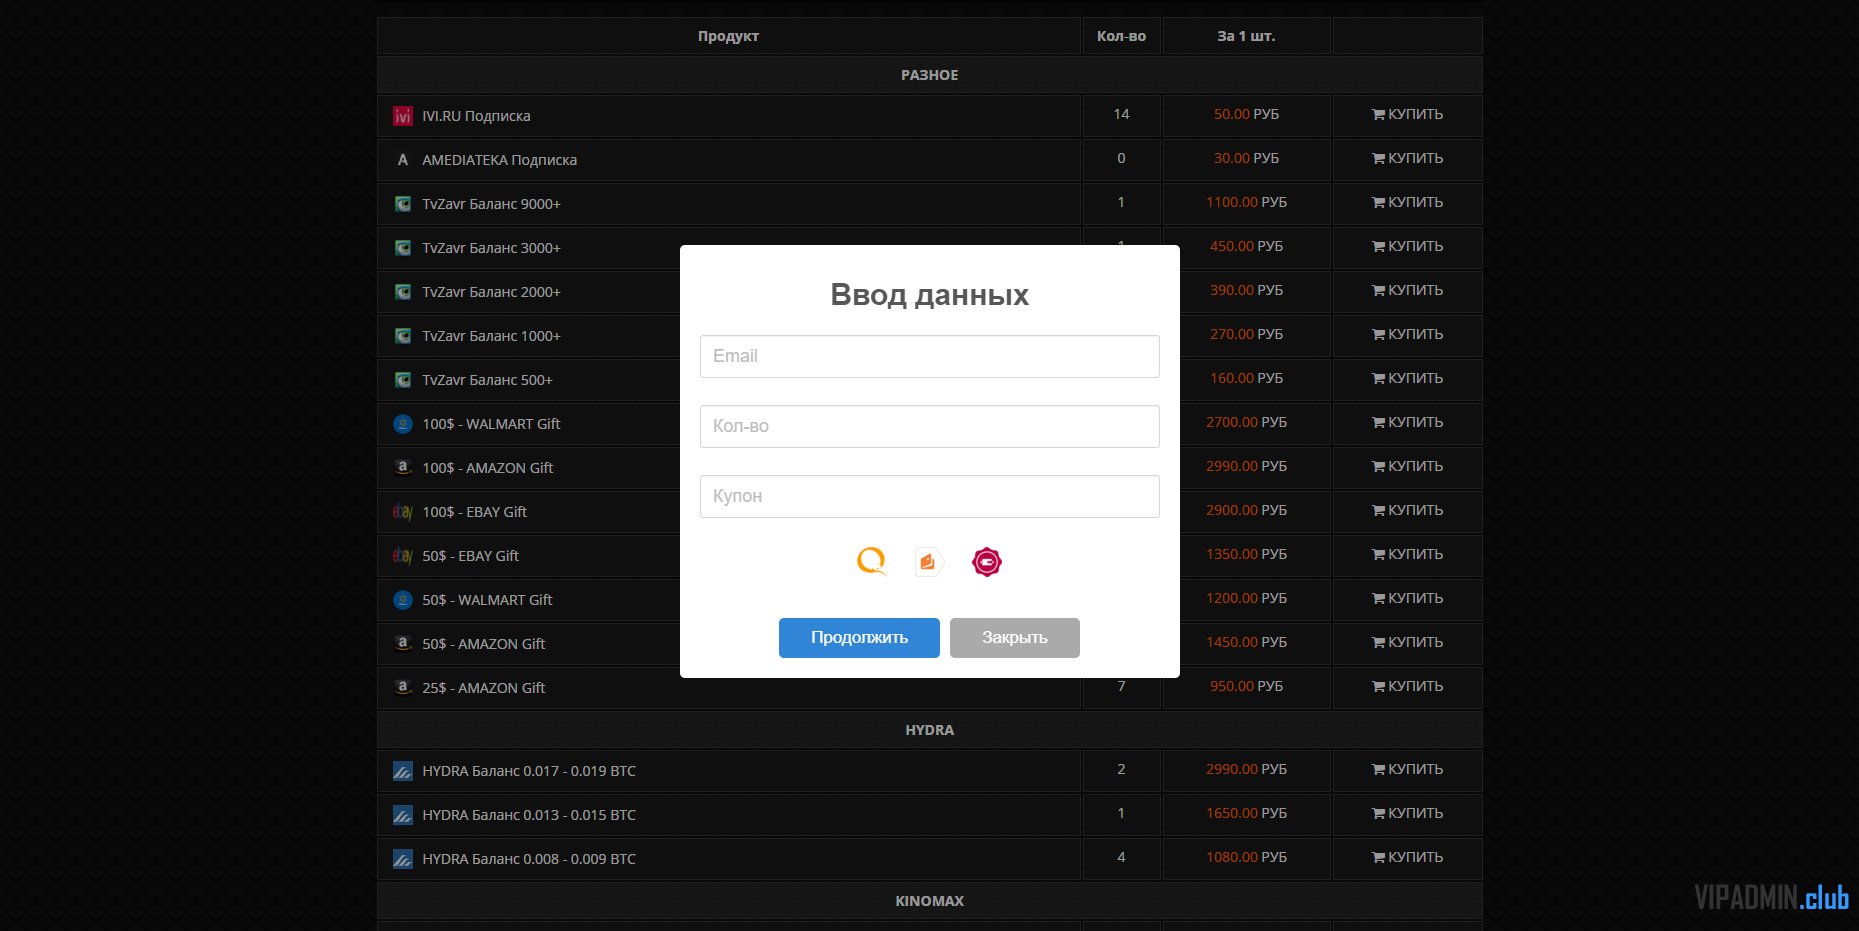The width and height of the screenshot is (1859, 931).
Task: Click the HYDRA Баланс 0.008 - 0.009 BTC icon
Action: coord(403,859)
